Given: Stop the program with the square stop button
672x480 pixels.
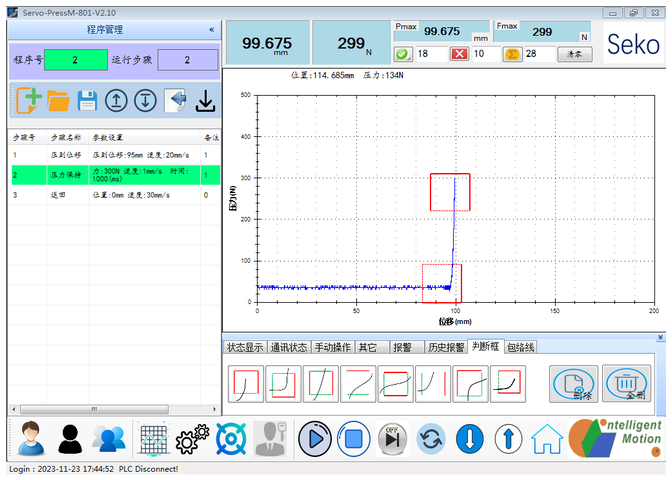Looking at the screenshot, I should tap(354, 439).
